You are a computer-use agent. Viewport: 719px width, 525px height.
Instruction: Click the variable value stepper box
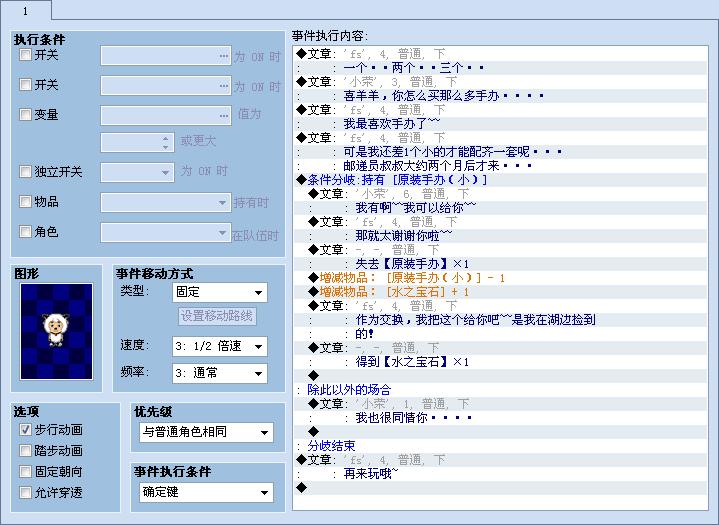click(x=137, y=143)
